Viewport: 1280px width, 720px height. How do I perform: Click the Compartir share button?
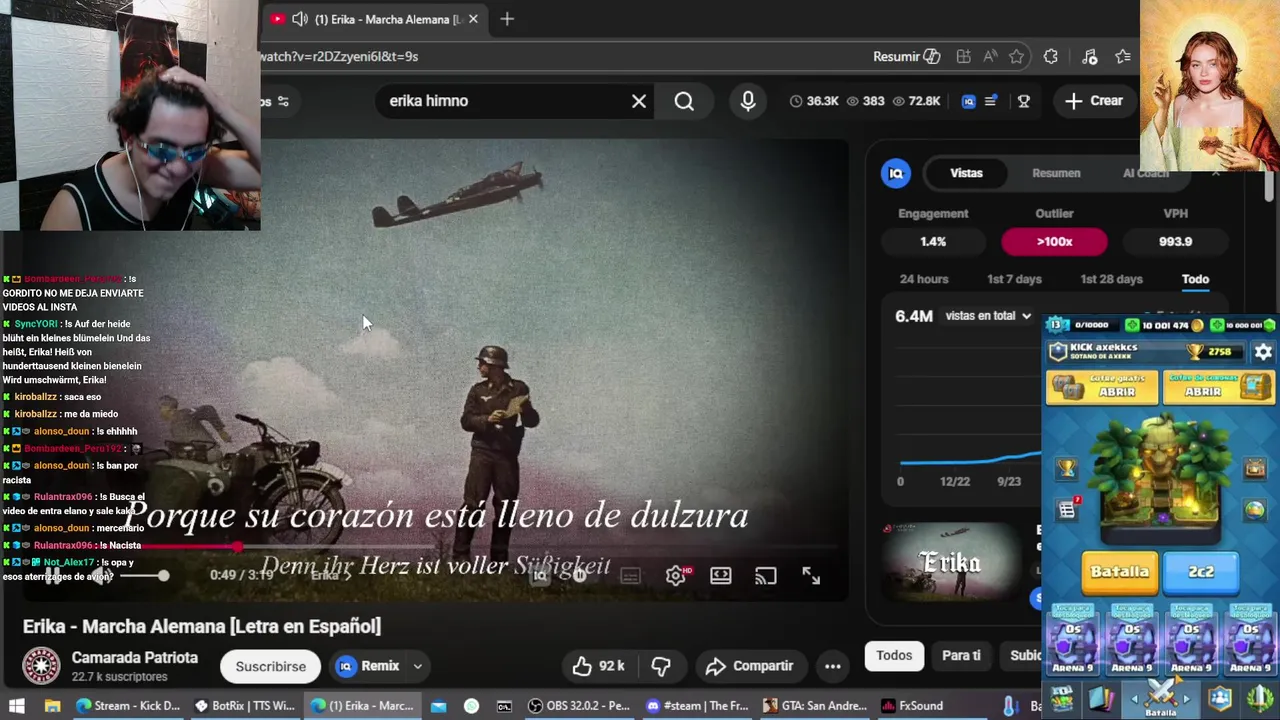tap(750, 666)
